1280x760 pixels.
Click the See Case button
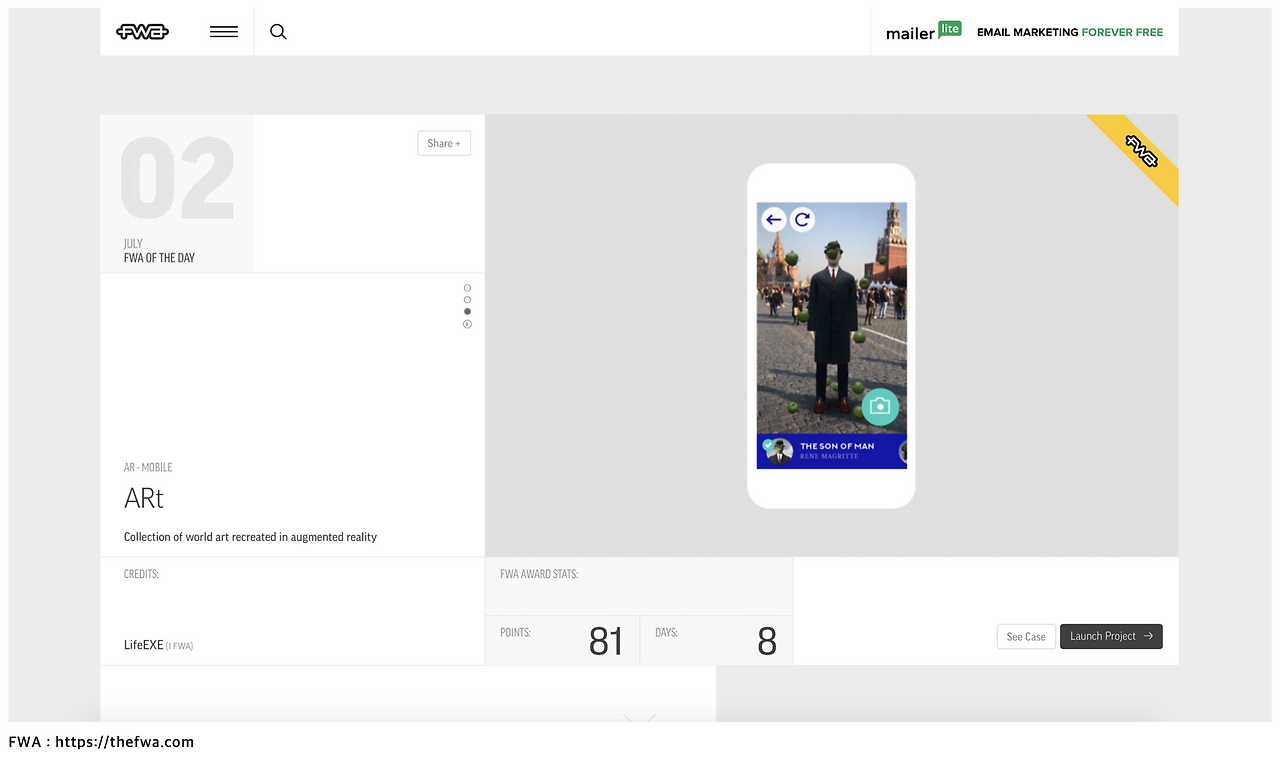click(1025, 636)
